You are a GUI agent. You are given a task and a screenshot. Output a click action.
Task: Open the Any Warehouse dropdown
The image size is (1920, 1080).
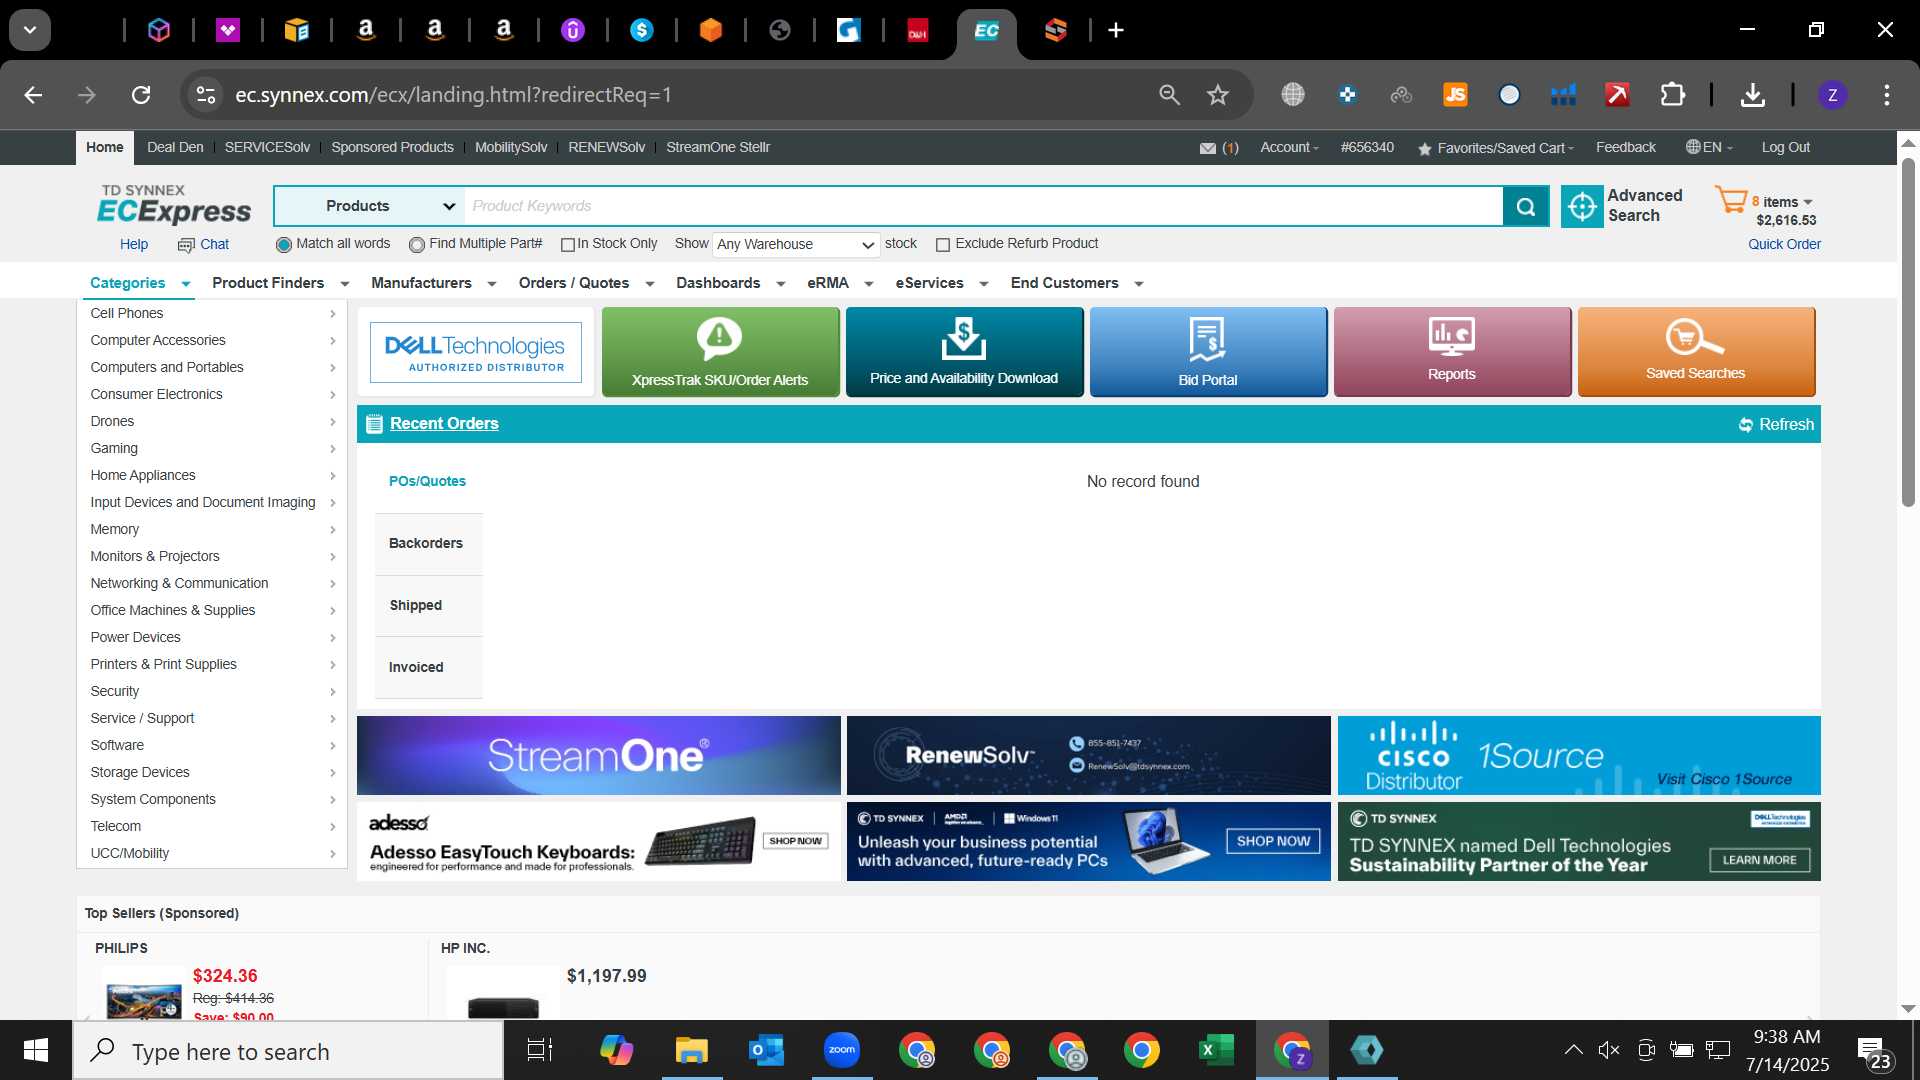(796, 244)
